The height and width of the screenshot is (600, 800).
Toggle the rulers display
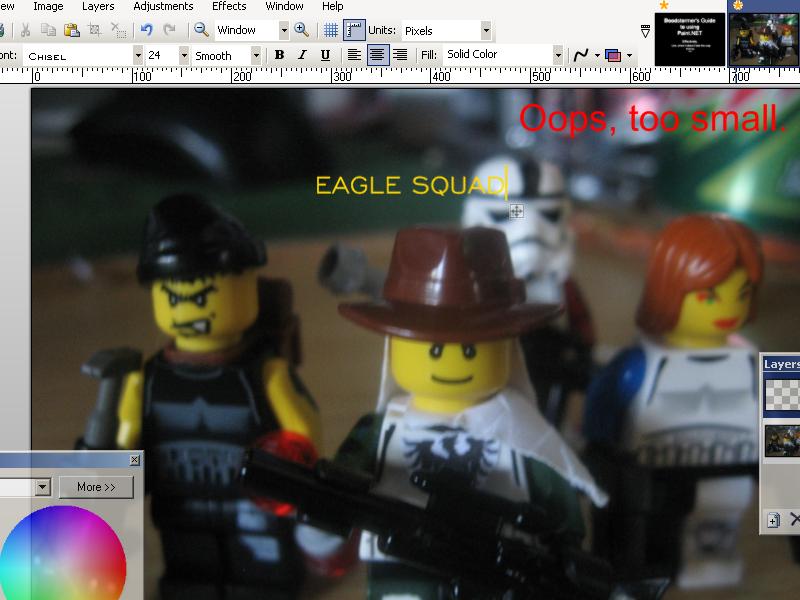click(x=354, y=30)
